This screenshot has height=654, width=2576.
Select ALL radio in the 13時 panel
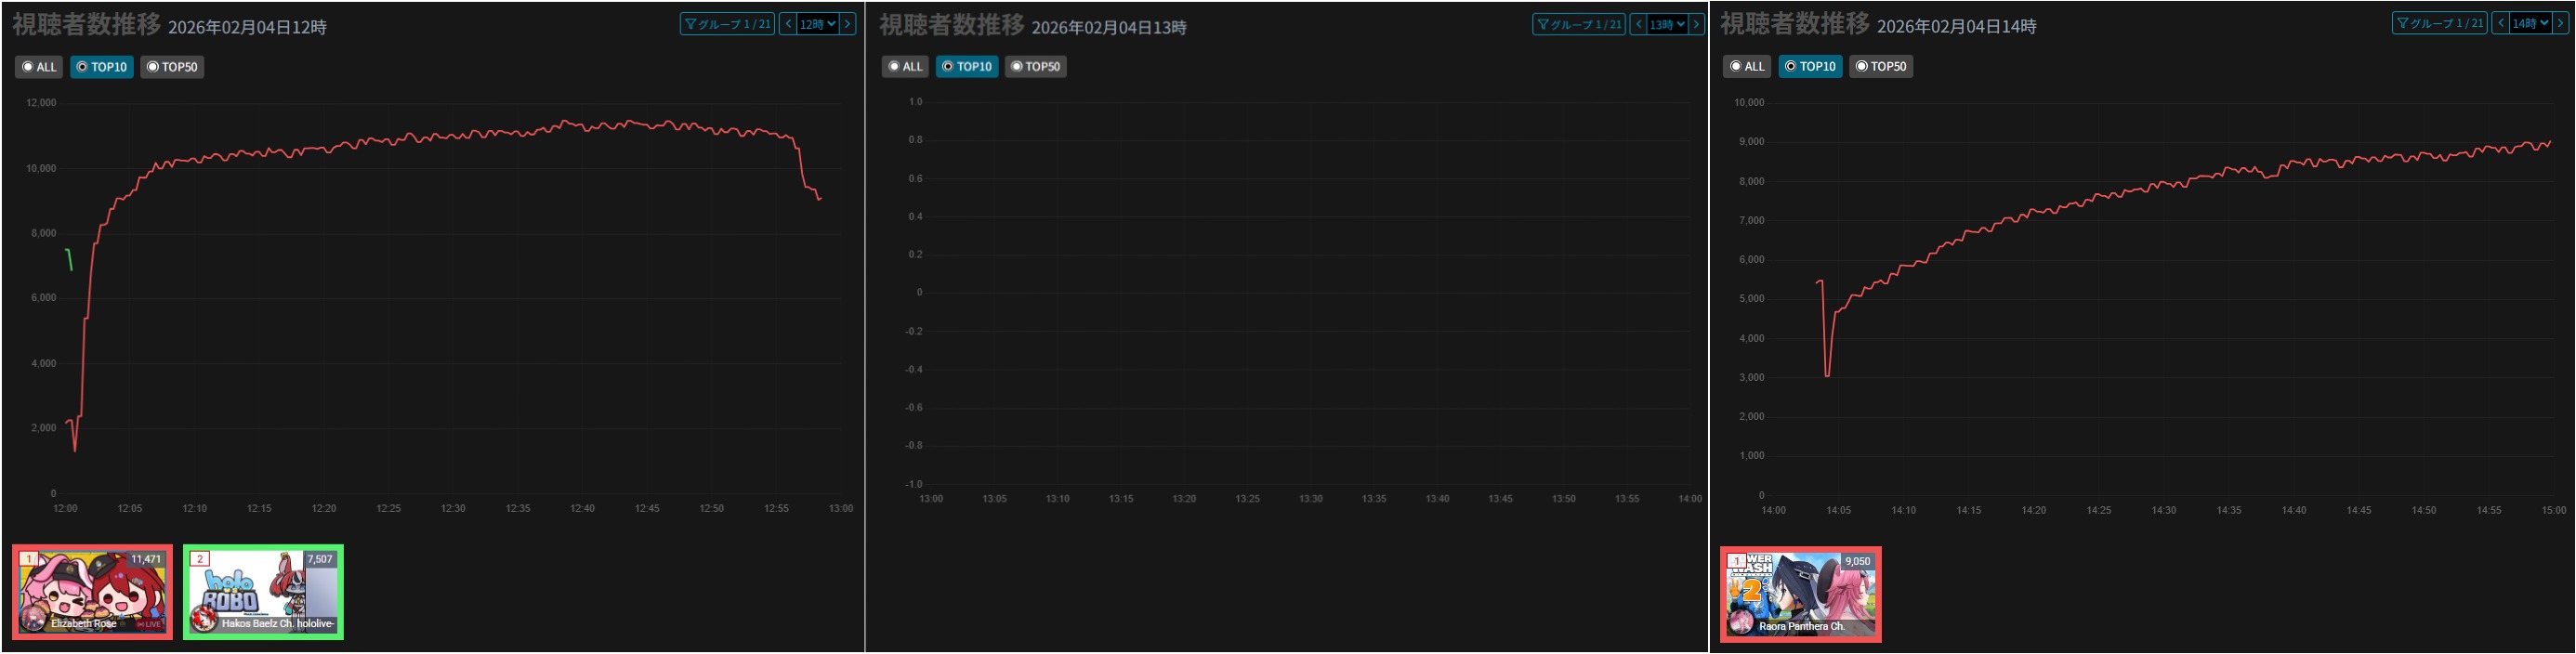point(905,67)
